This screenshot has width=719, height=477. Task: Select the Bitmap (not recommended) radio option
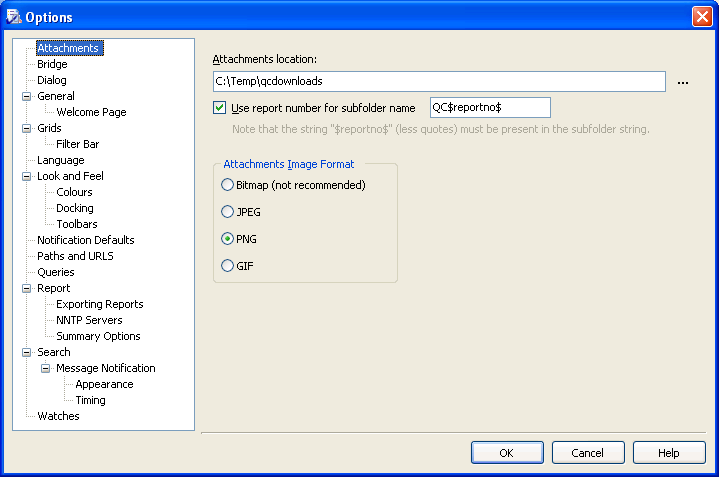(x=227, y=185)
